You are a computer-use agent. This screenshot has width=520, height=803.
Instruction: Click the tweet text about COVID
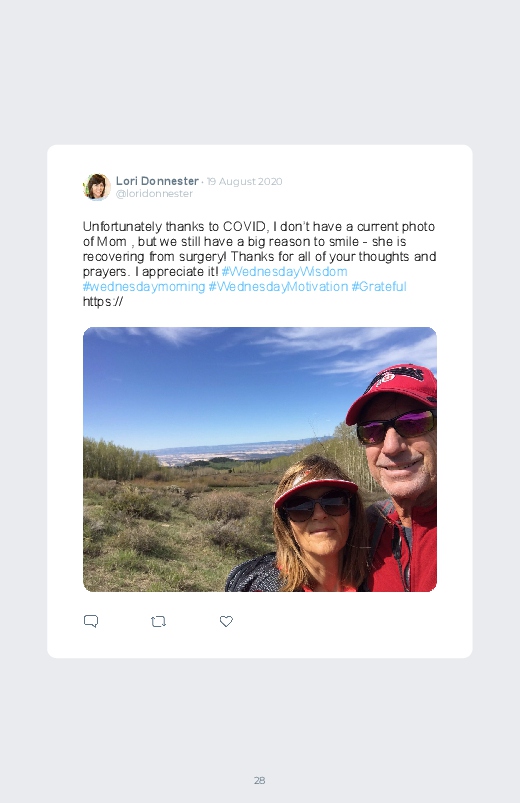pos(259,249)
